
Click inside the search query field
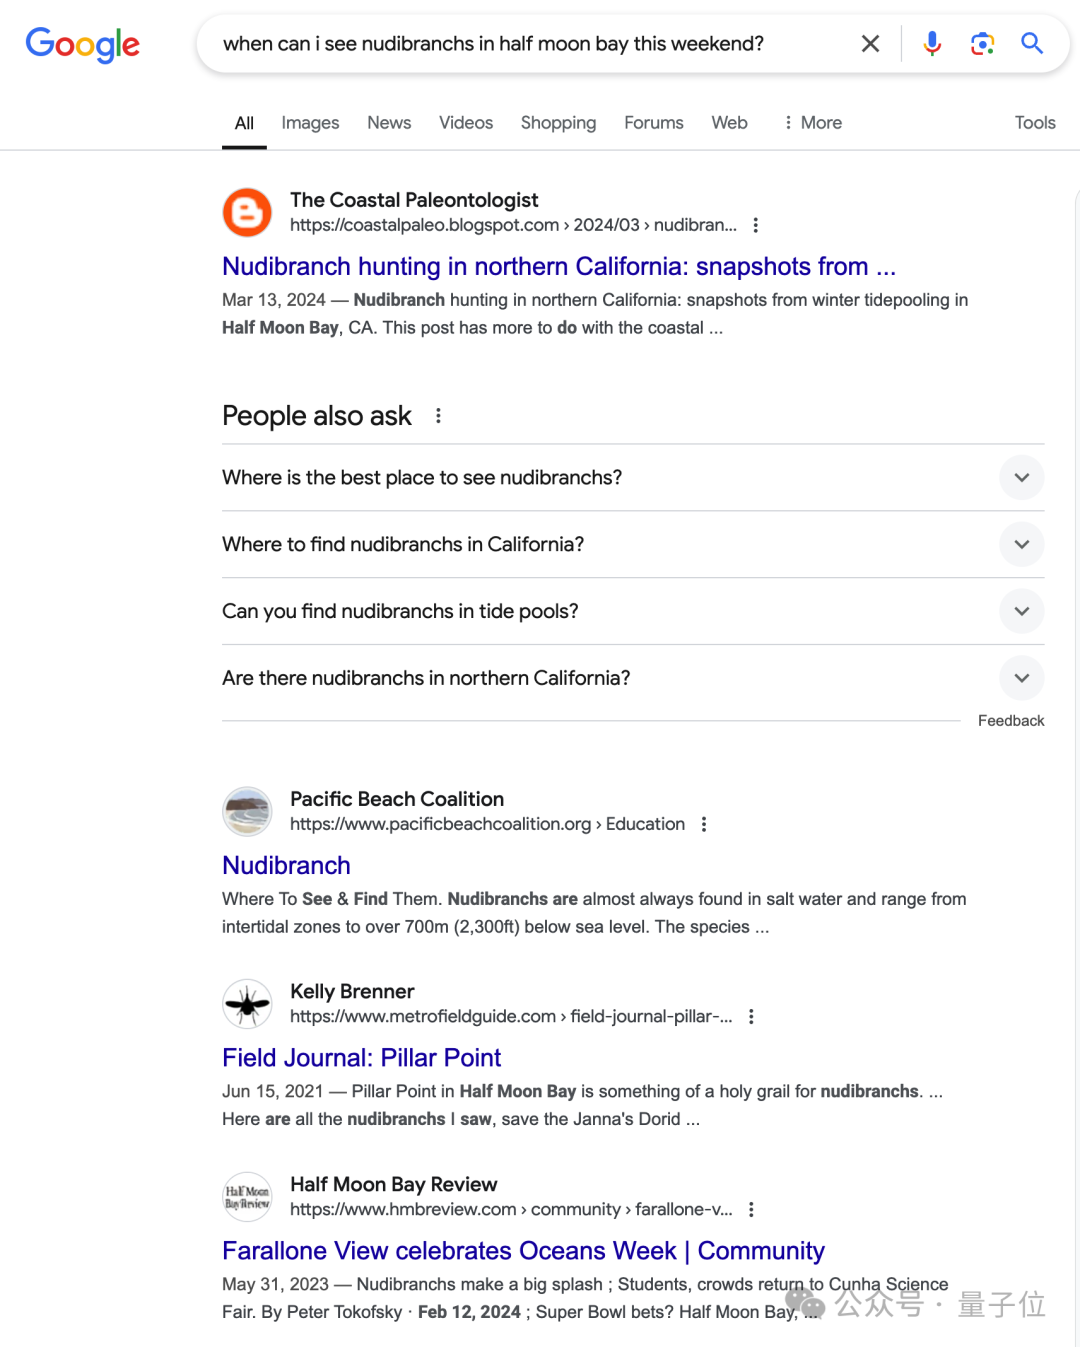(x=520, y=44)
